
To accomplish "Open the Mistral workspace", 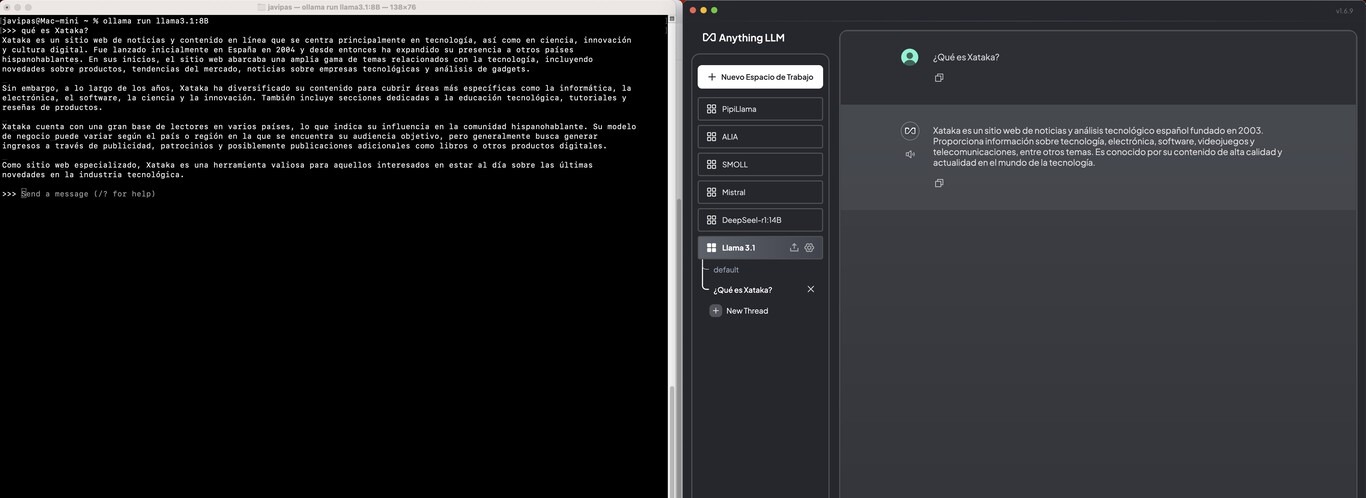I will point(760,192).
